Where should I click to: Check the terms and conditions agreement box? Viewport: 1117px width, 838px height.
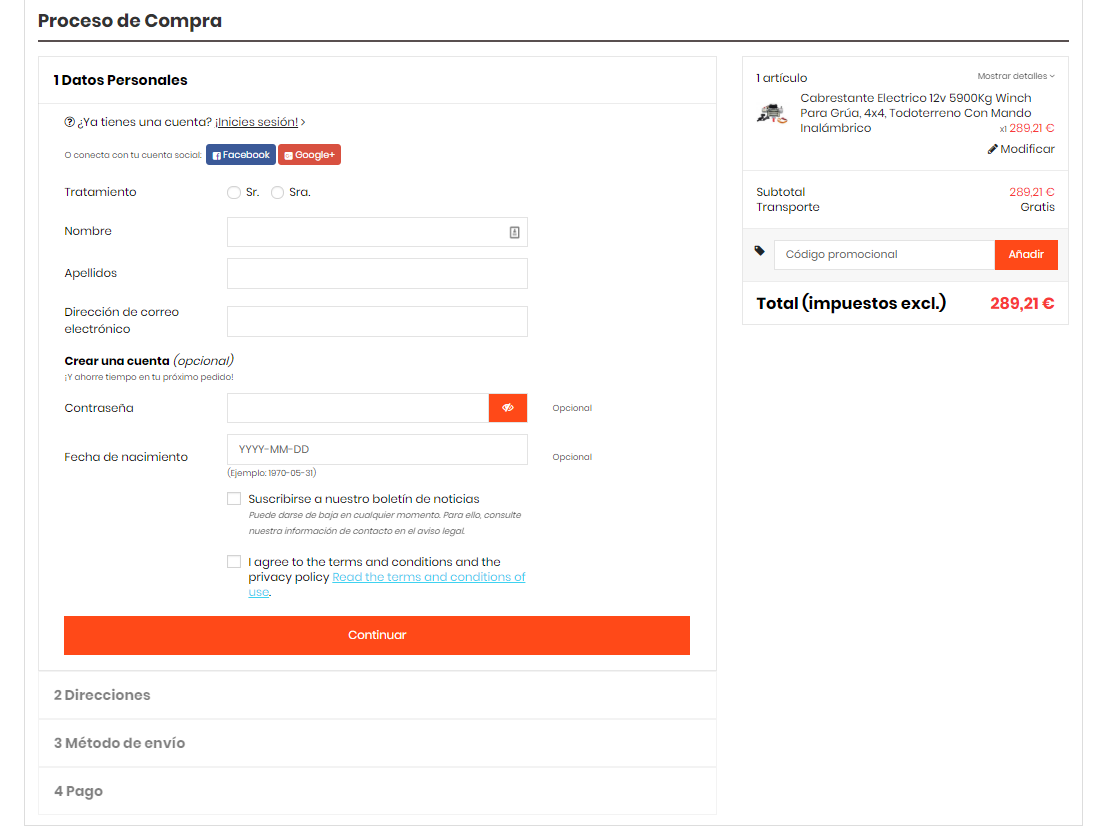click(234, 562)
